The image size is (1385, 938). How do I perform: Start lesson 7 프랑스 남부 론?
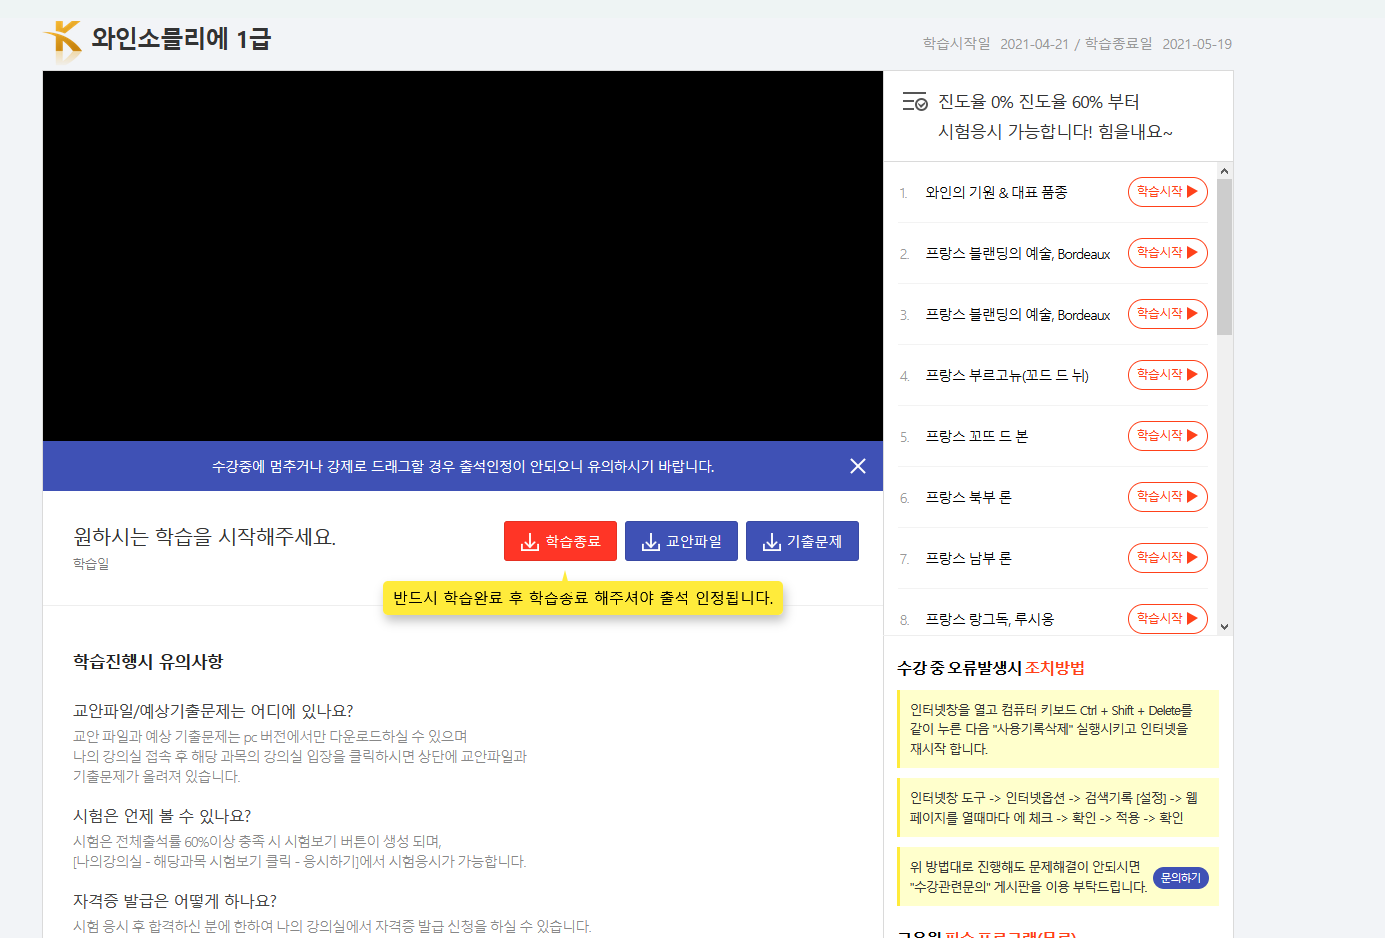tap(1167, 558)
